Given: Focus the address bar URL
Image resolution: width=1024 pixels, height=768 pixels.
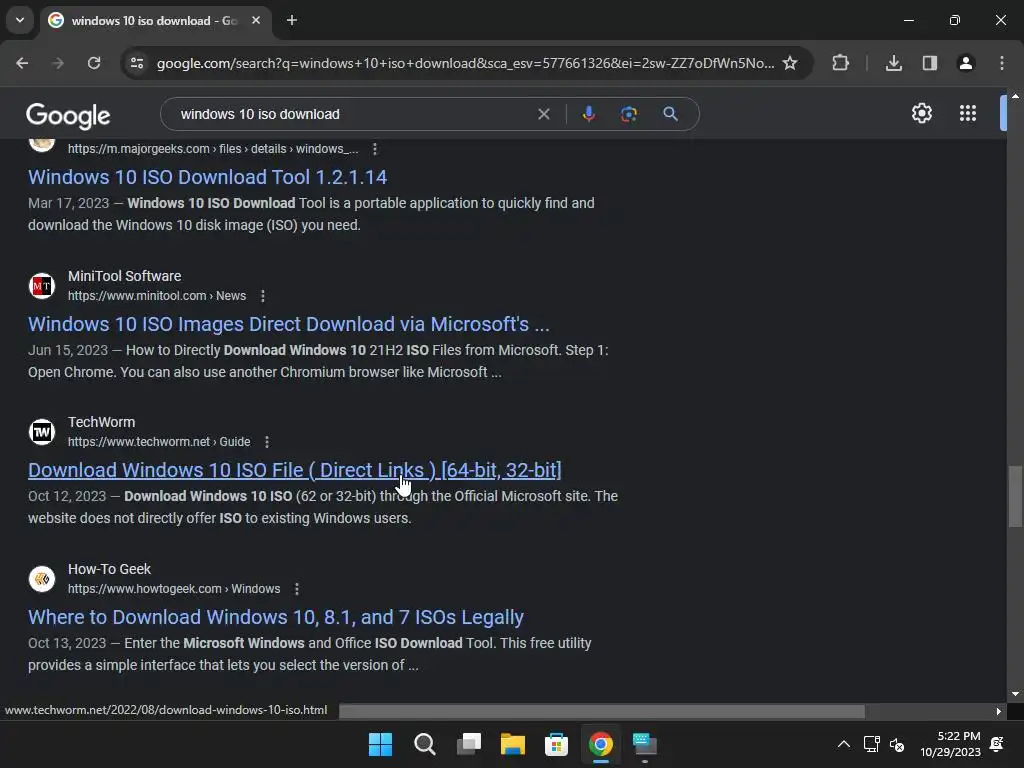Looking at the screenshot, I should click(465, 63).
